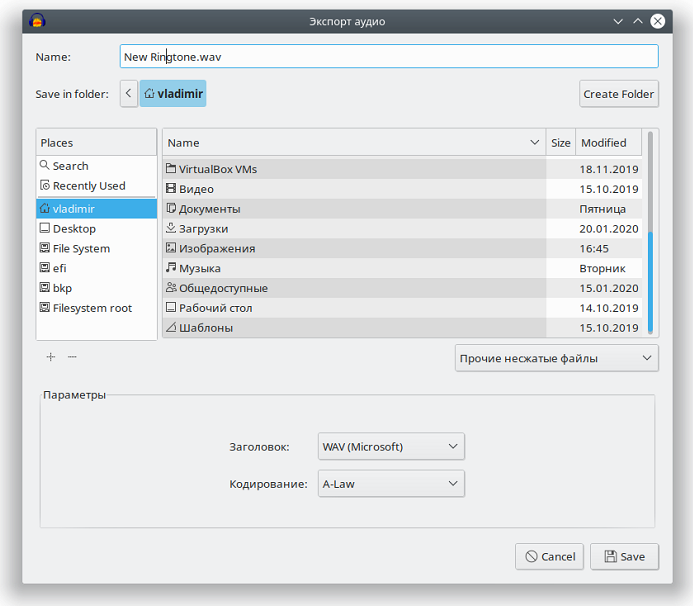
Task: Expand the Кодирование A-Law dropdown
Action: click(x=391, y=484)
